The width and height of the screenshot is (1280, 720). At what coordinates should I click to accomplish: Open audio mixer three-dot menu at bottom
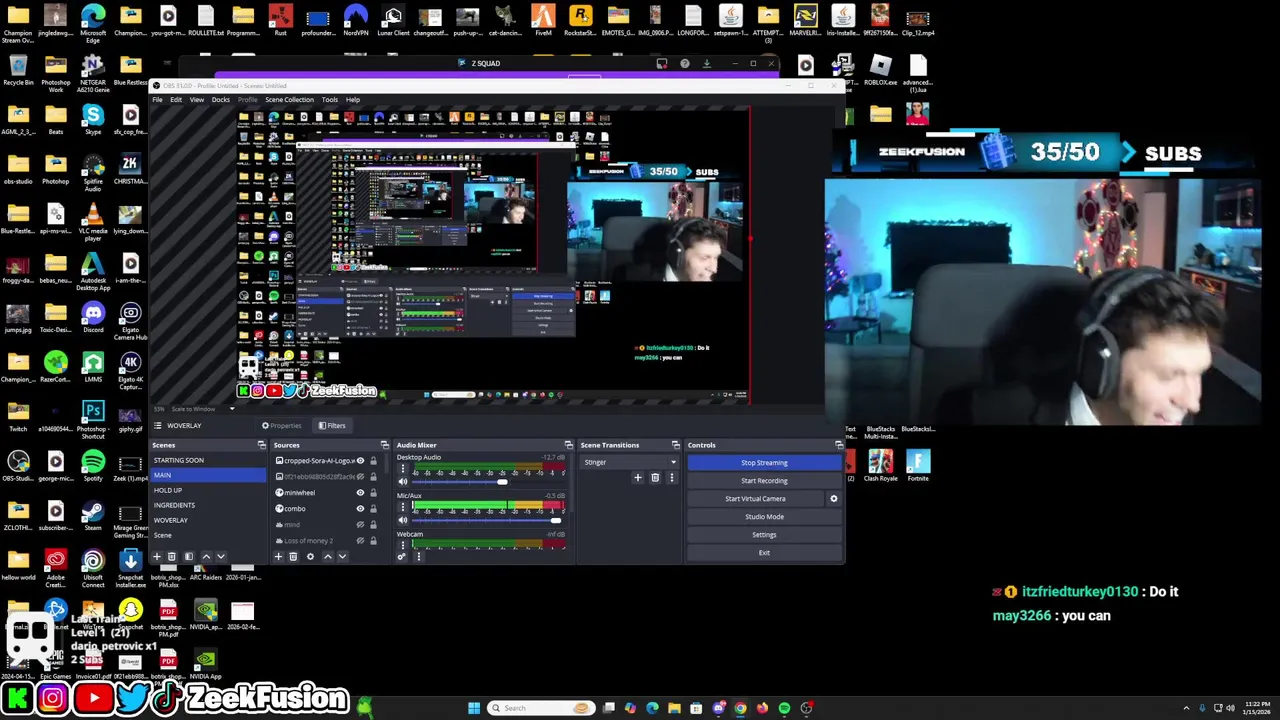click(418, 557)
